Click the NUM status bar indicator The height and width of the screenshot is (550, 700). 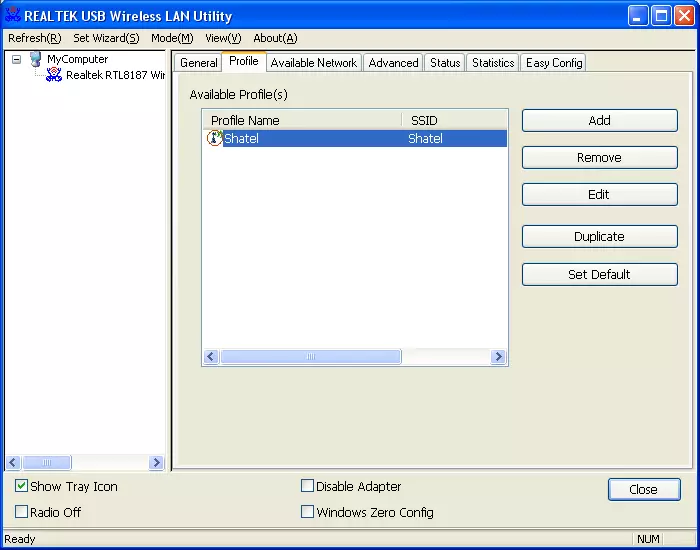(x=647, y=539)
